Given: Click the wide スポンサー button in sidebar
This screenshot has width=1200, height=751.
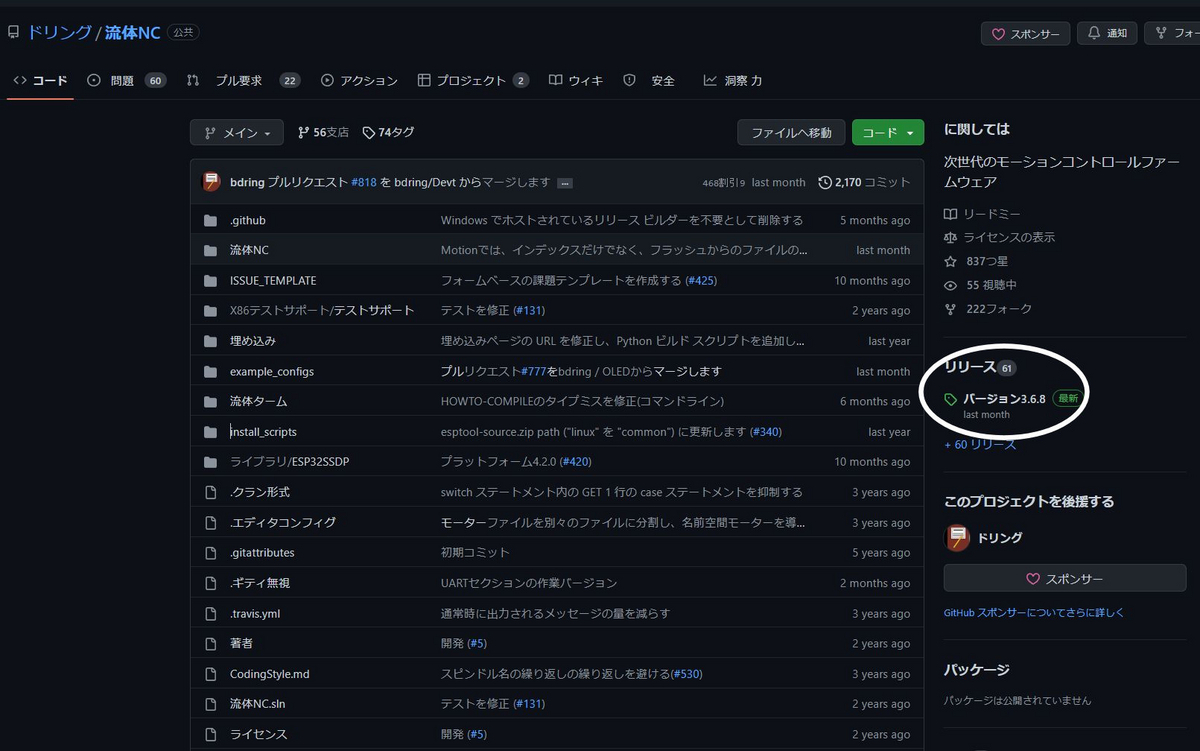Looking at the screenshot, I should tap(1065, 578).
